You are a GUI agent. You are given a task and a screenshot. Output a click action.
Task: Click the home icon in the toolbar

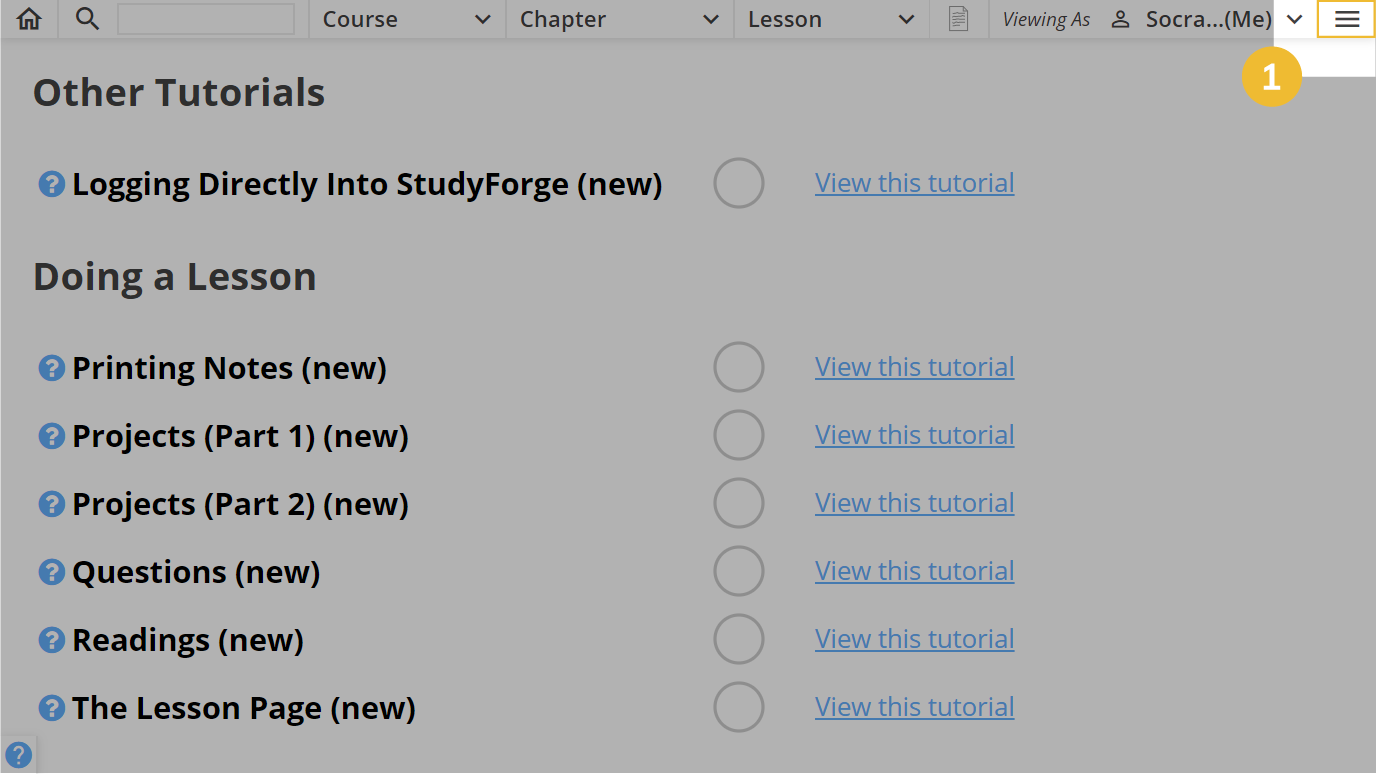[28, 18]
